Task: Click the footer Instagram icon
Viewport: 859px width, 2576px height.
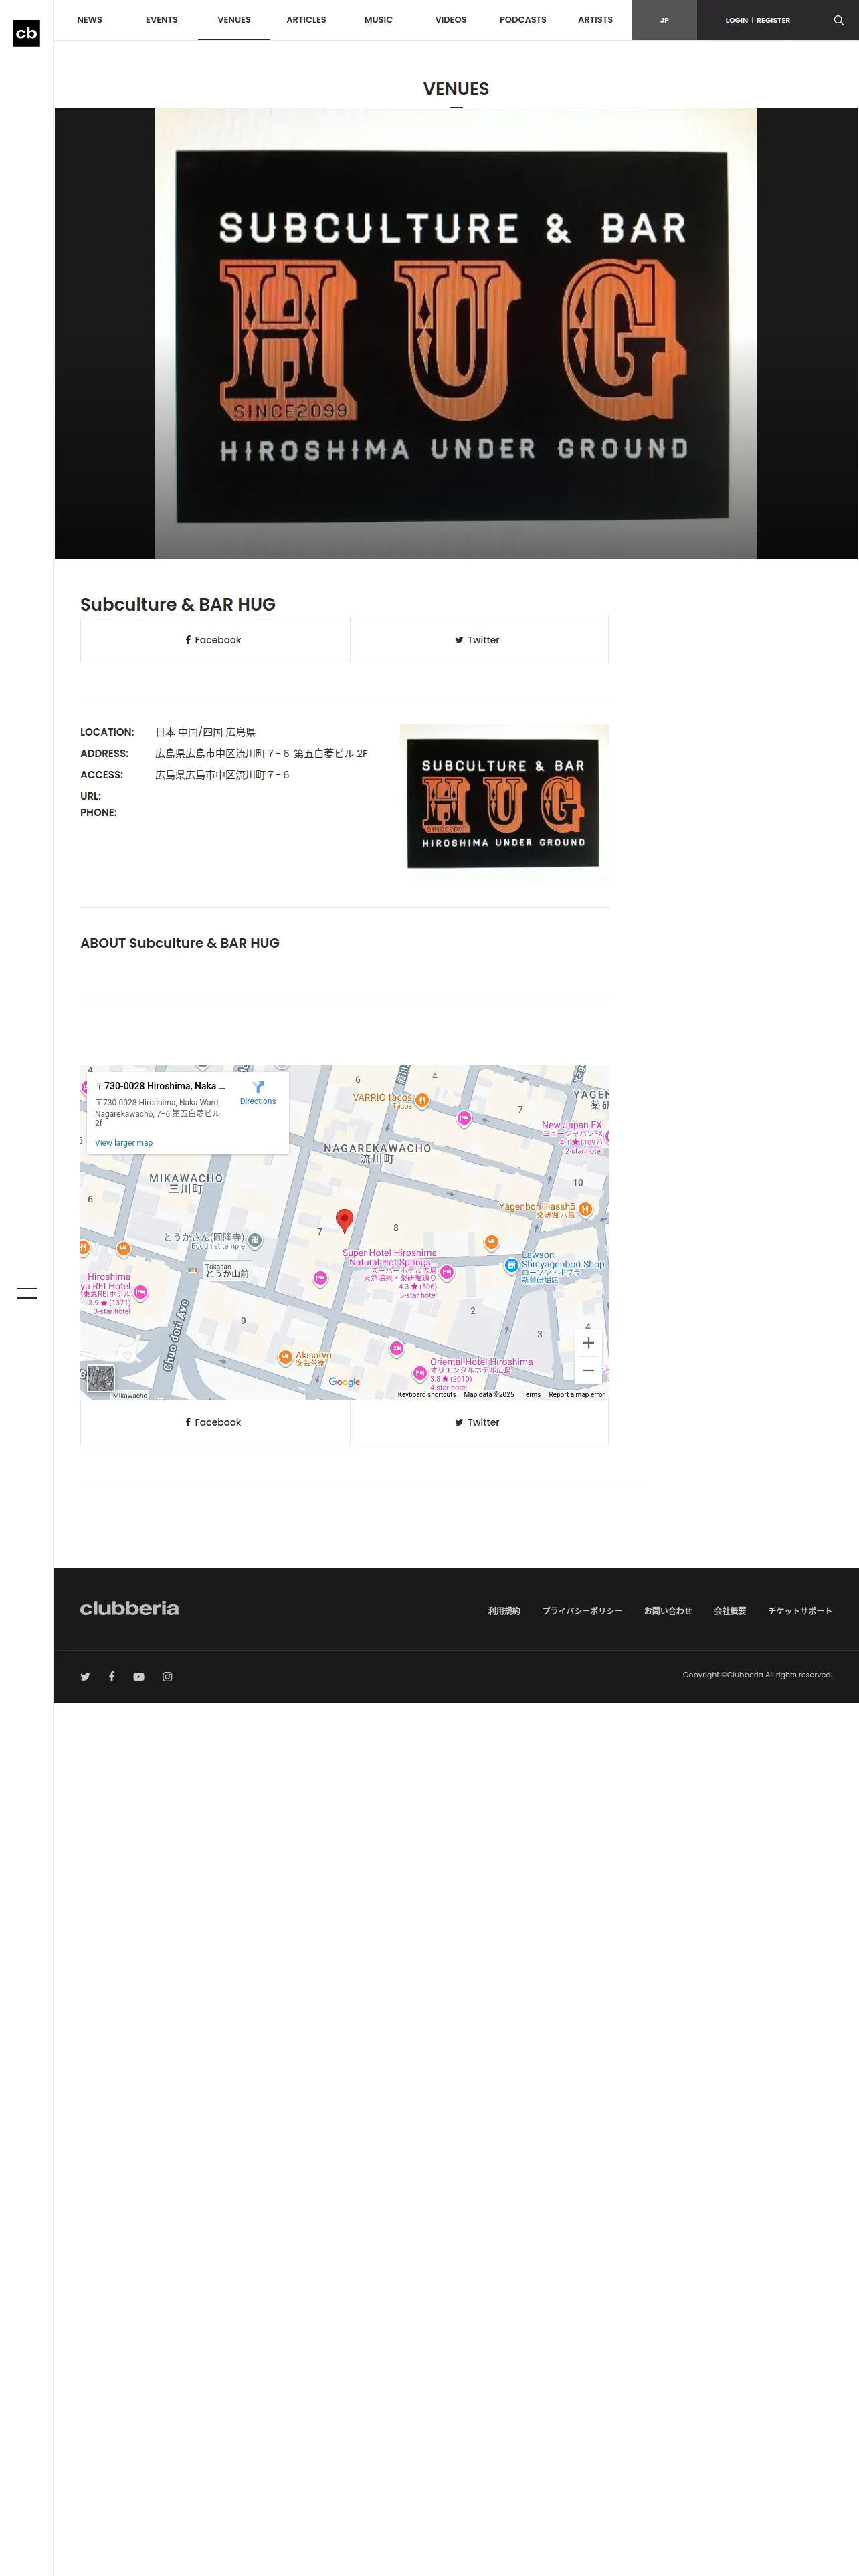Action: pyautogui.click(x=167, y=1677)
